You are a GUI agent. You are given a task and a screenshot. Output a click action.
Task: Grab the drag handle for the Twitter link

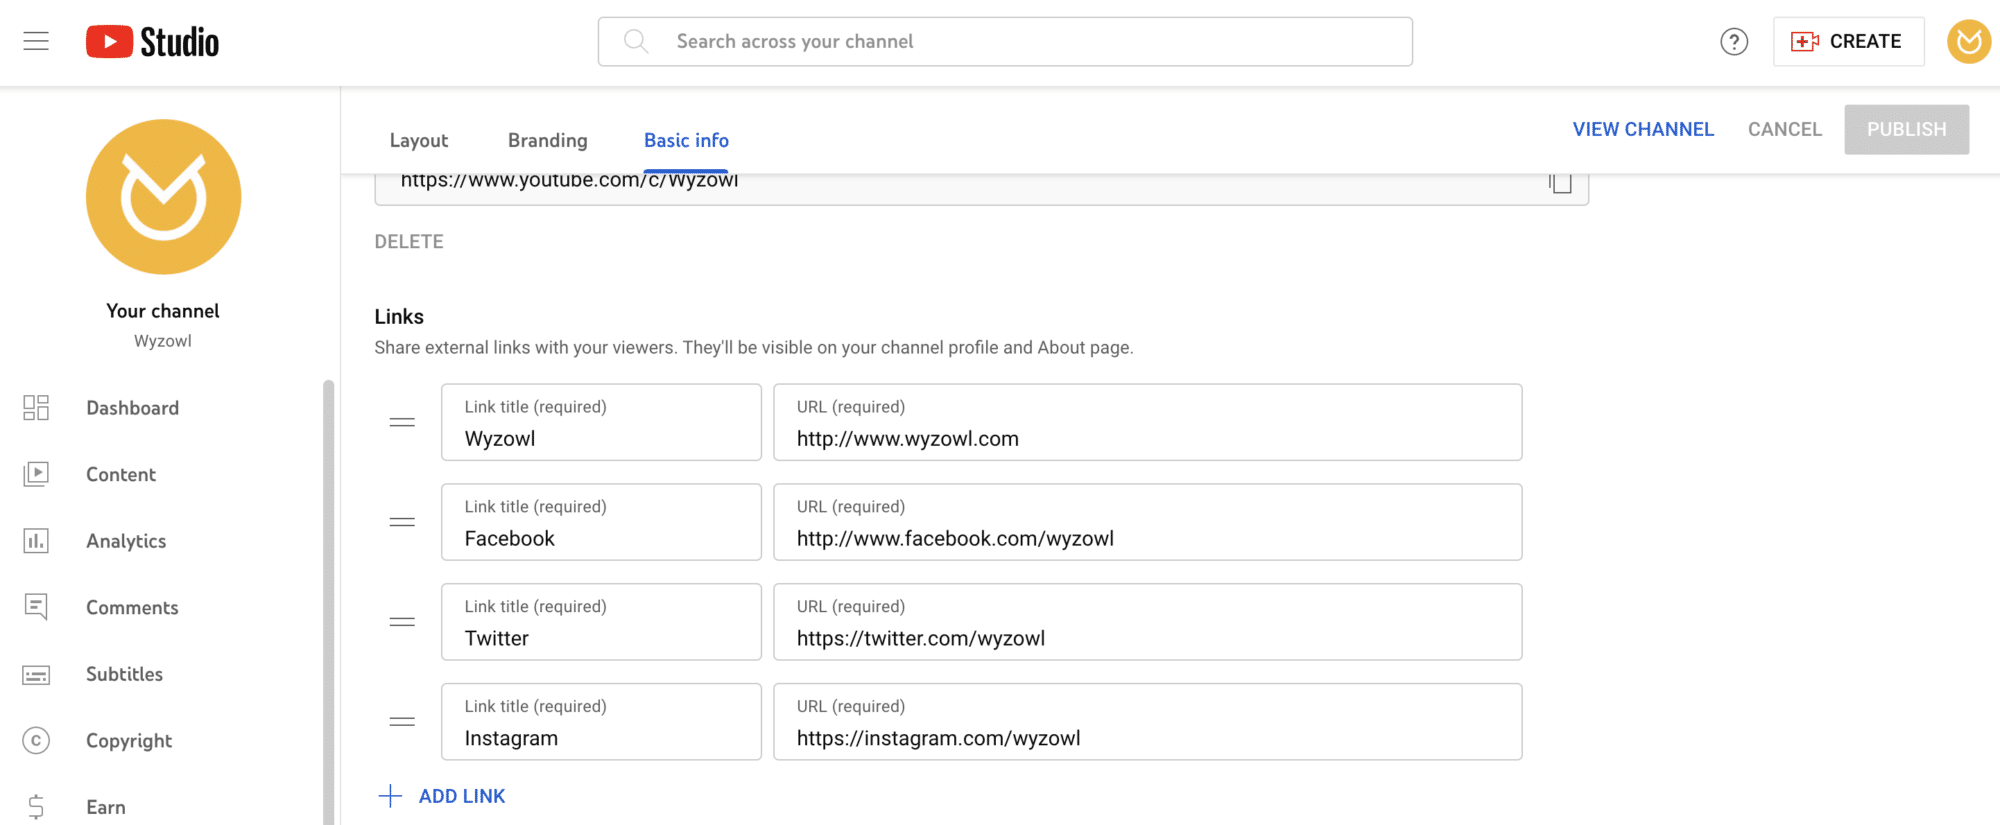402,622
